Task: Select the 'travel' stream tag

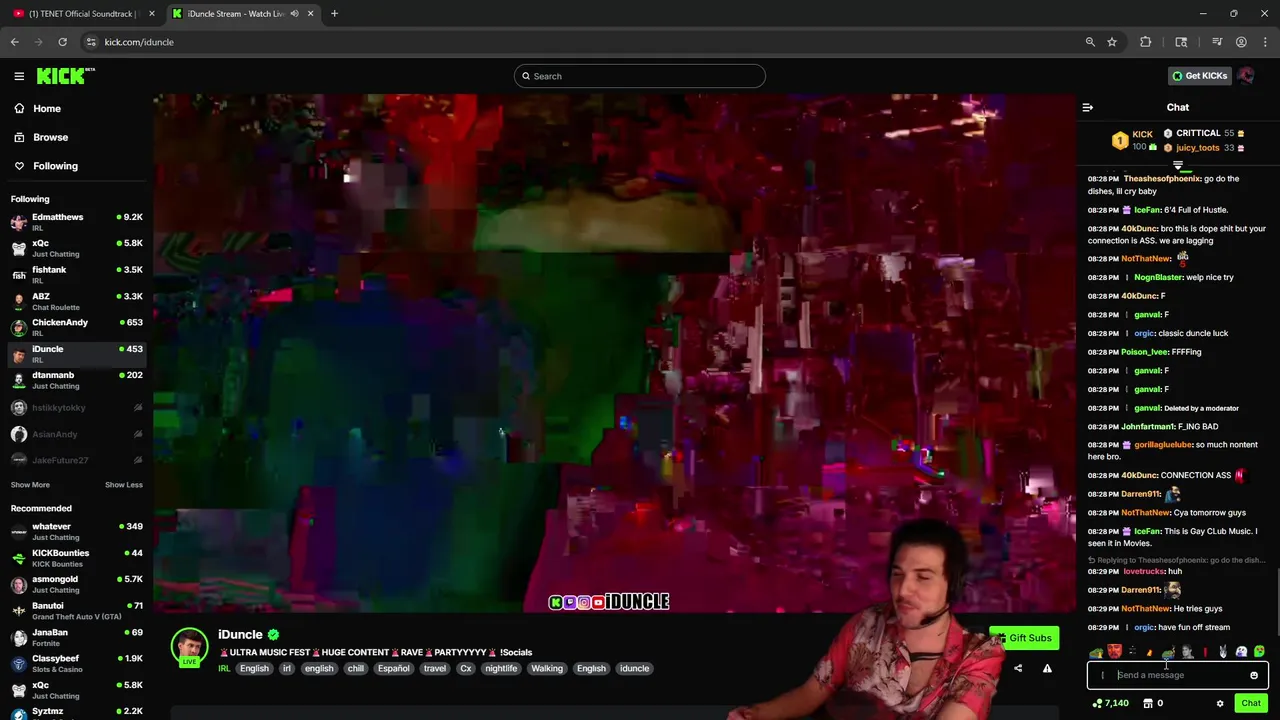Action: [x=435, y=668]
